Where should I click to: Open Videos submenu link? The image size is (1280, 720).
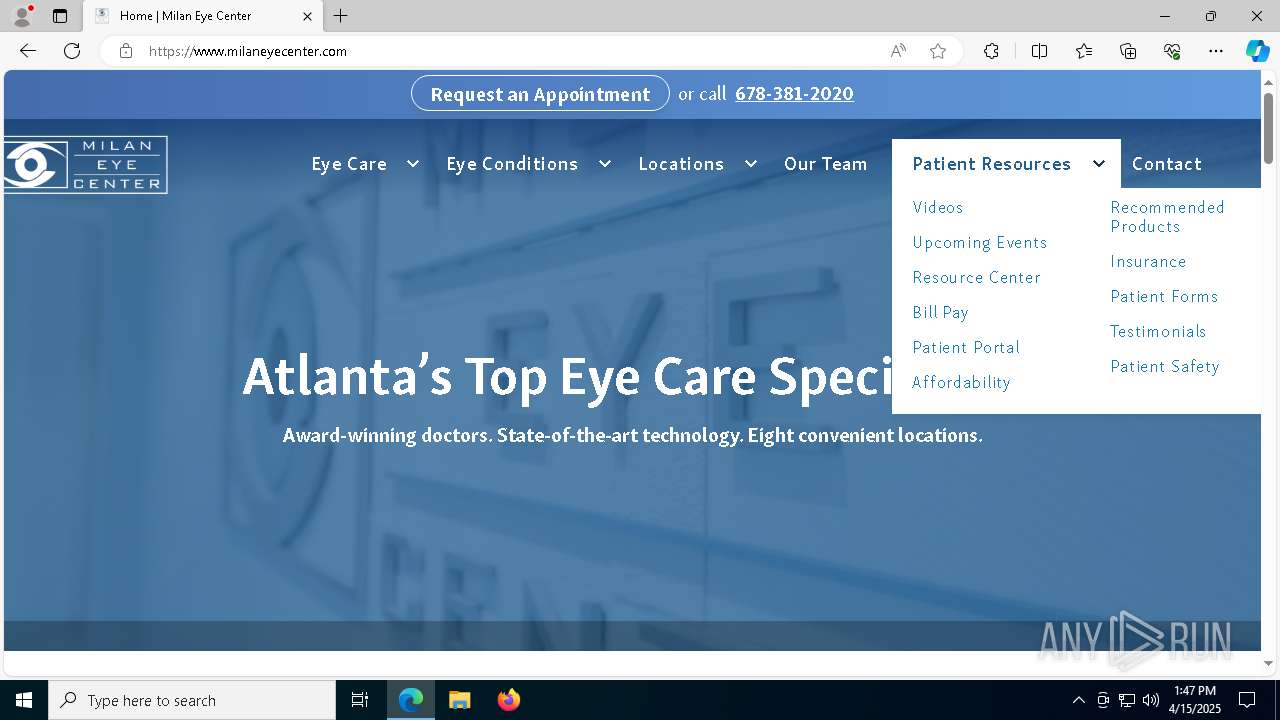pos(938,207)
